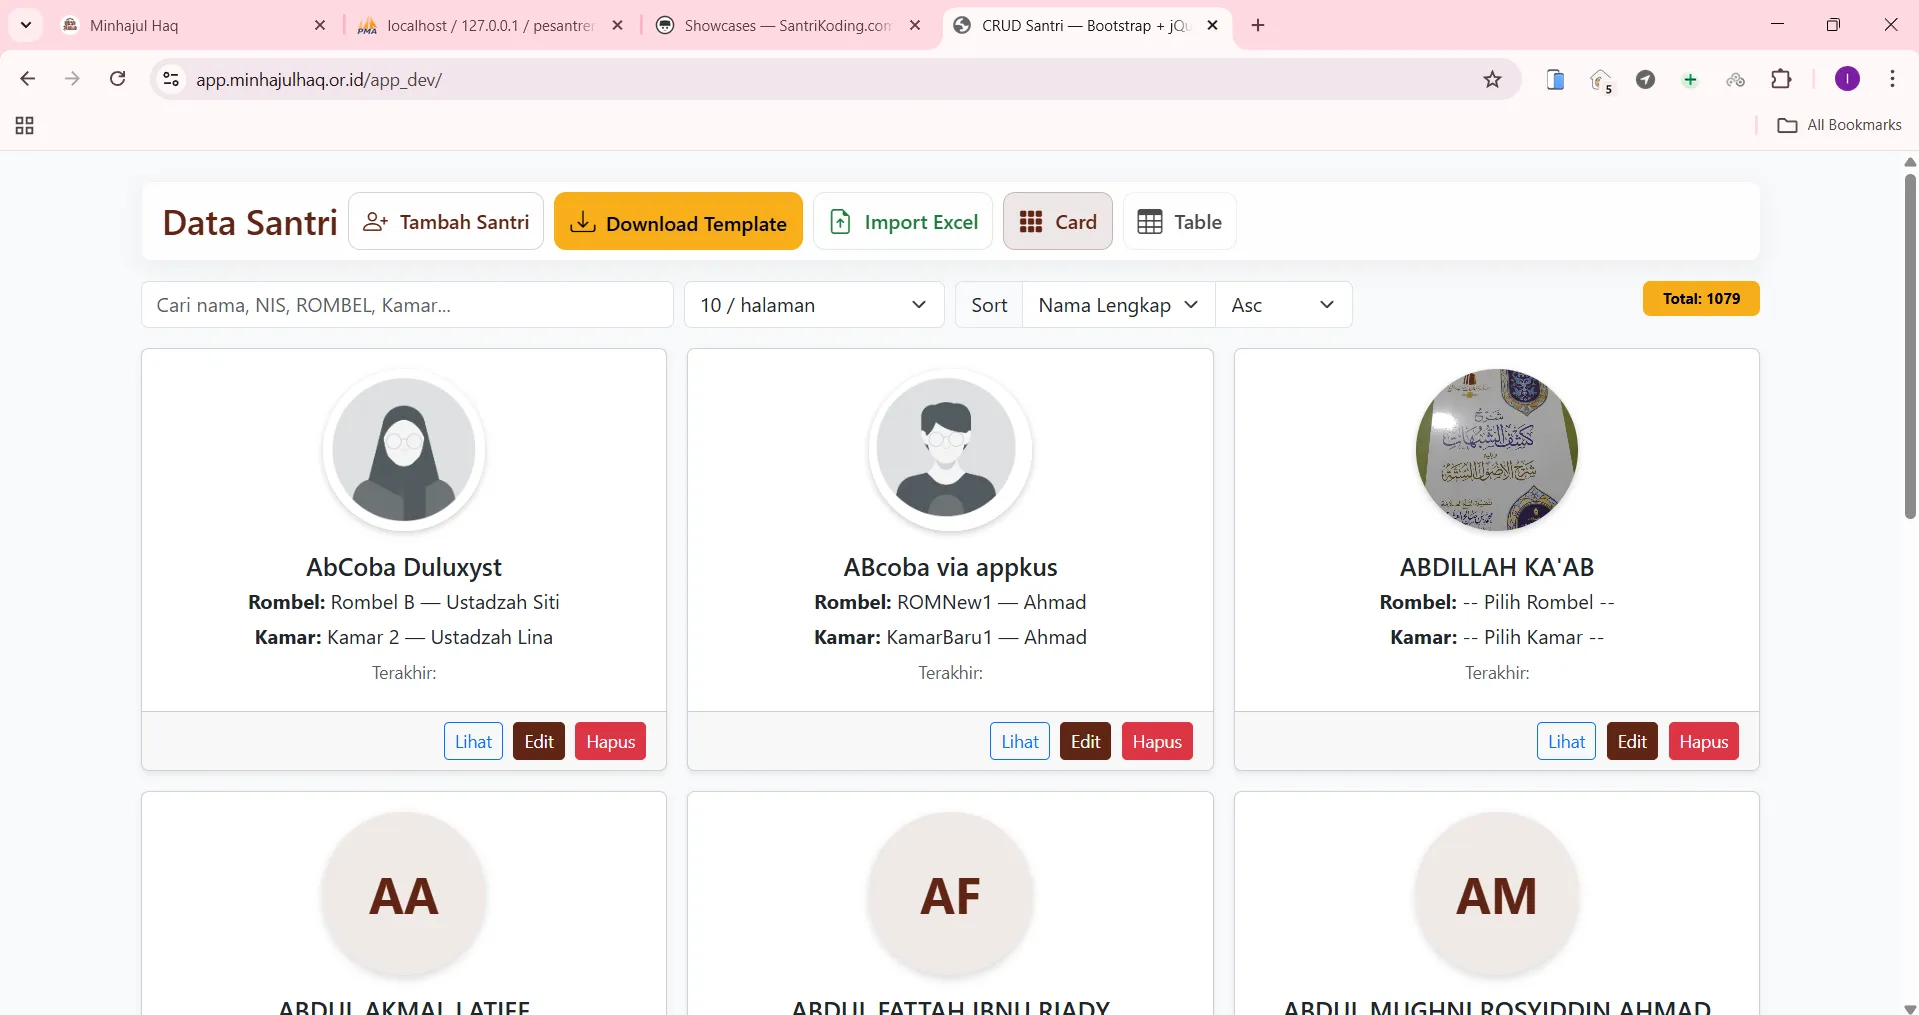Click Hapus on AbCoba Duluxyst card
Image resolution: width=1919 pixels, height=1015 pixels.
[610, 741]
